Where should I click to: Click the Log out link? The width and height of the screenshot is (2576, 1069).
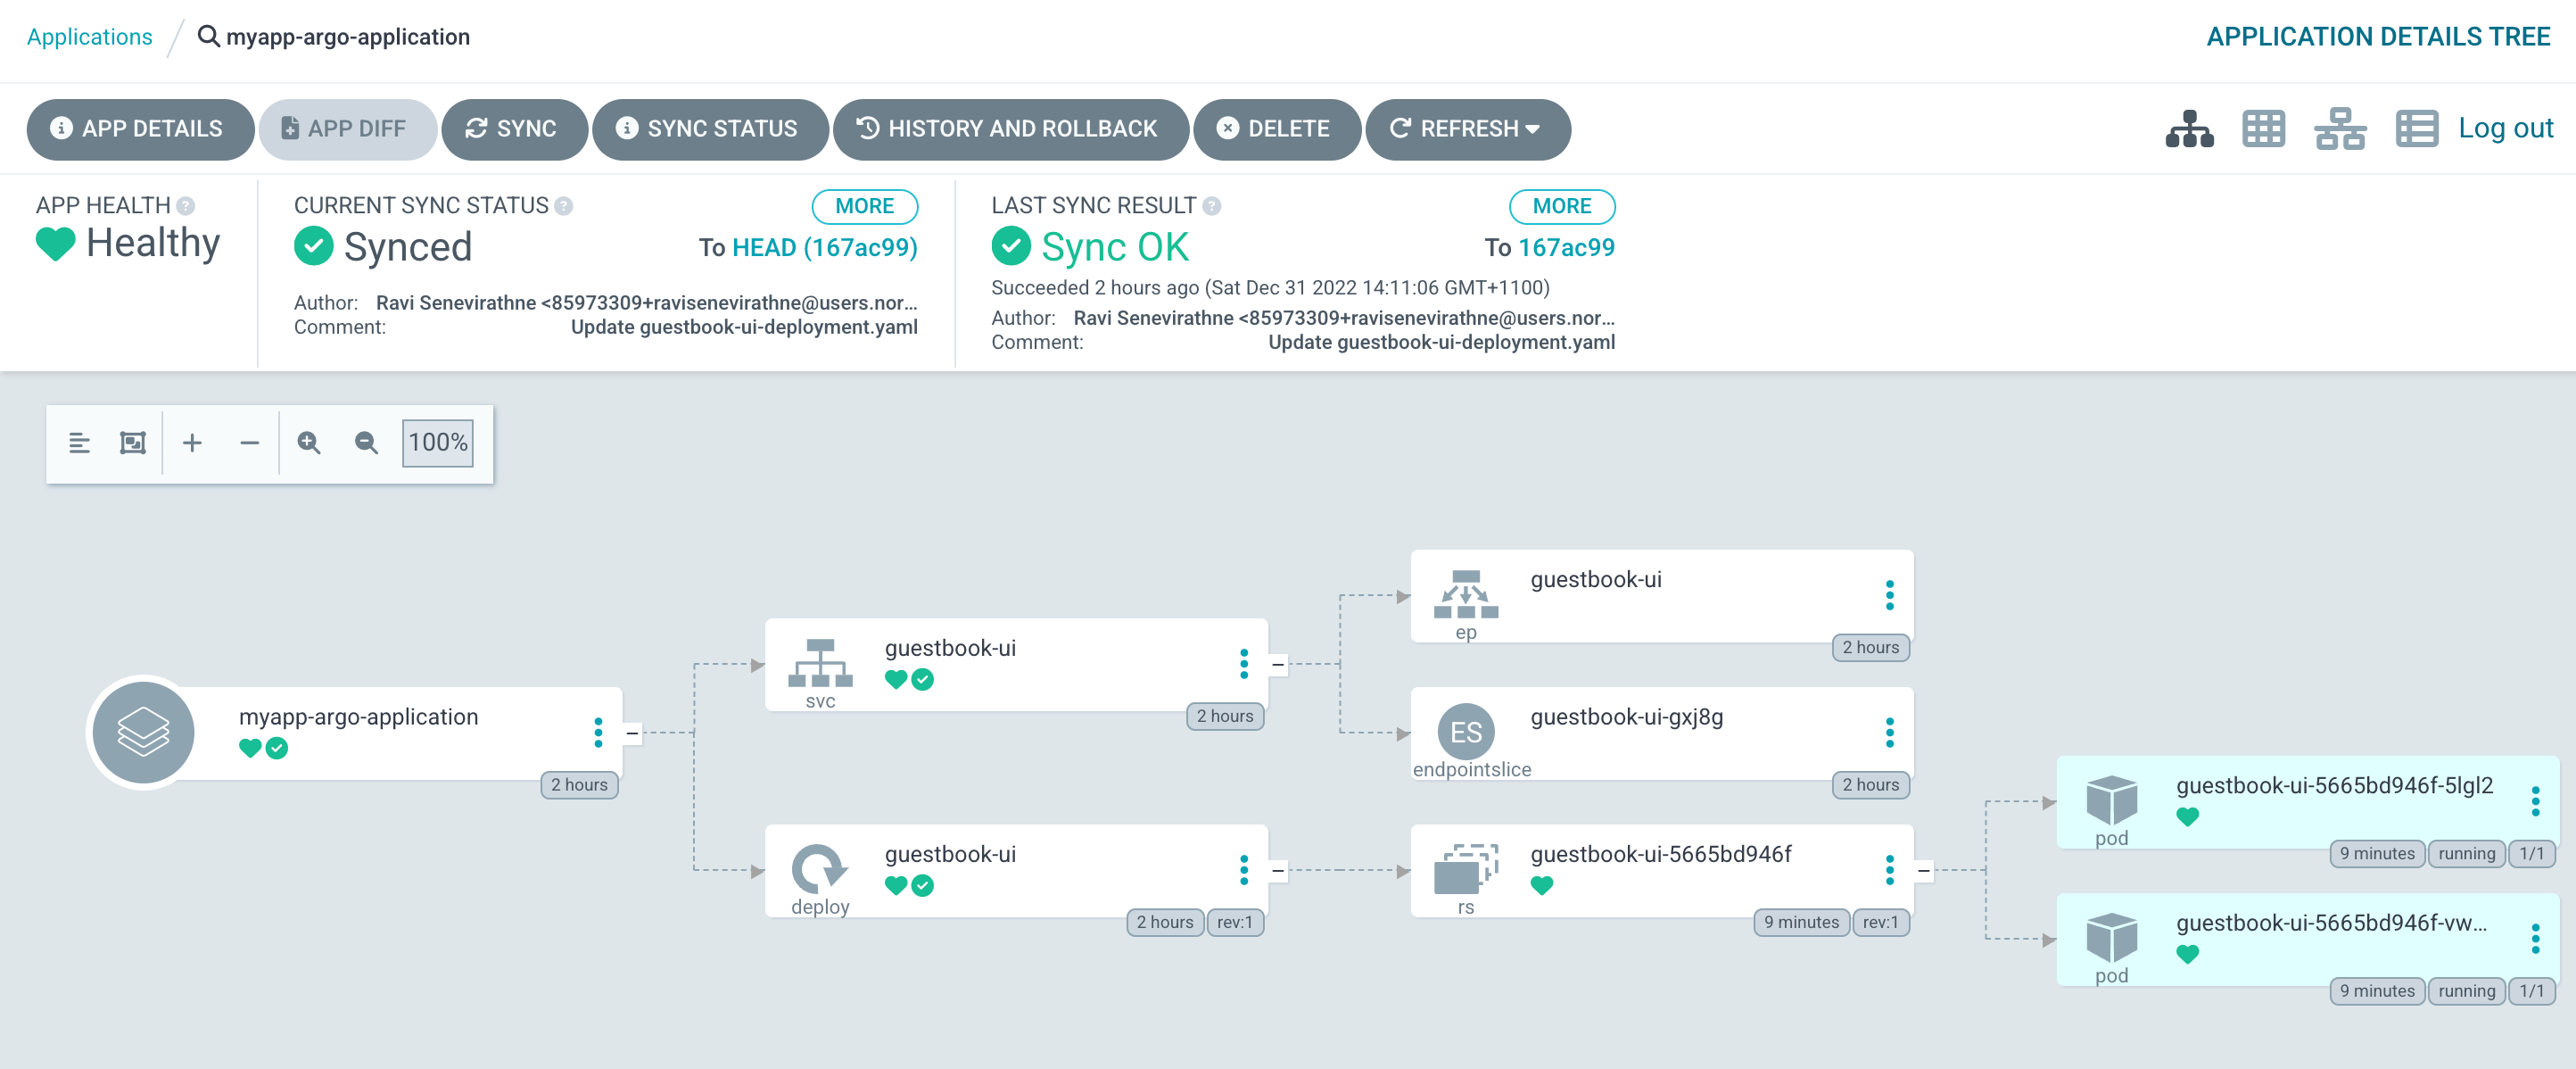click(x=2505, y=128)
